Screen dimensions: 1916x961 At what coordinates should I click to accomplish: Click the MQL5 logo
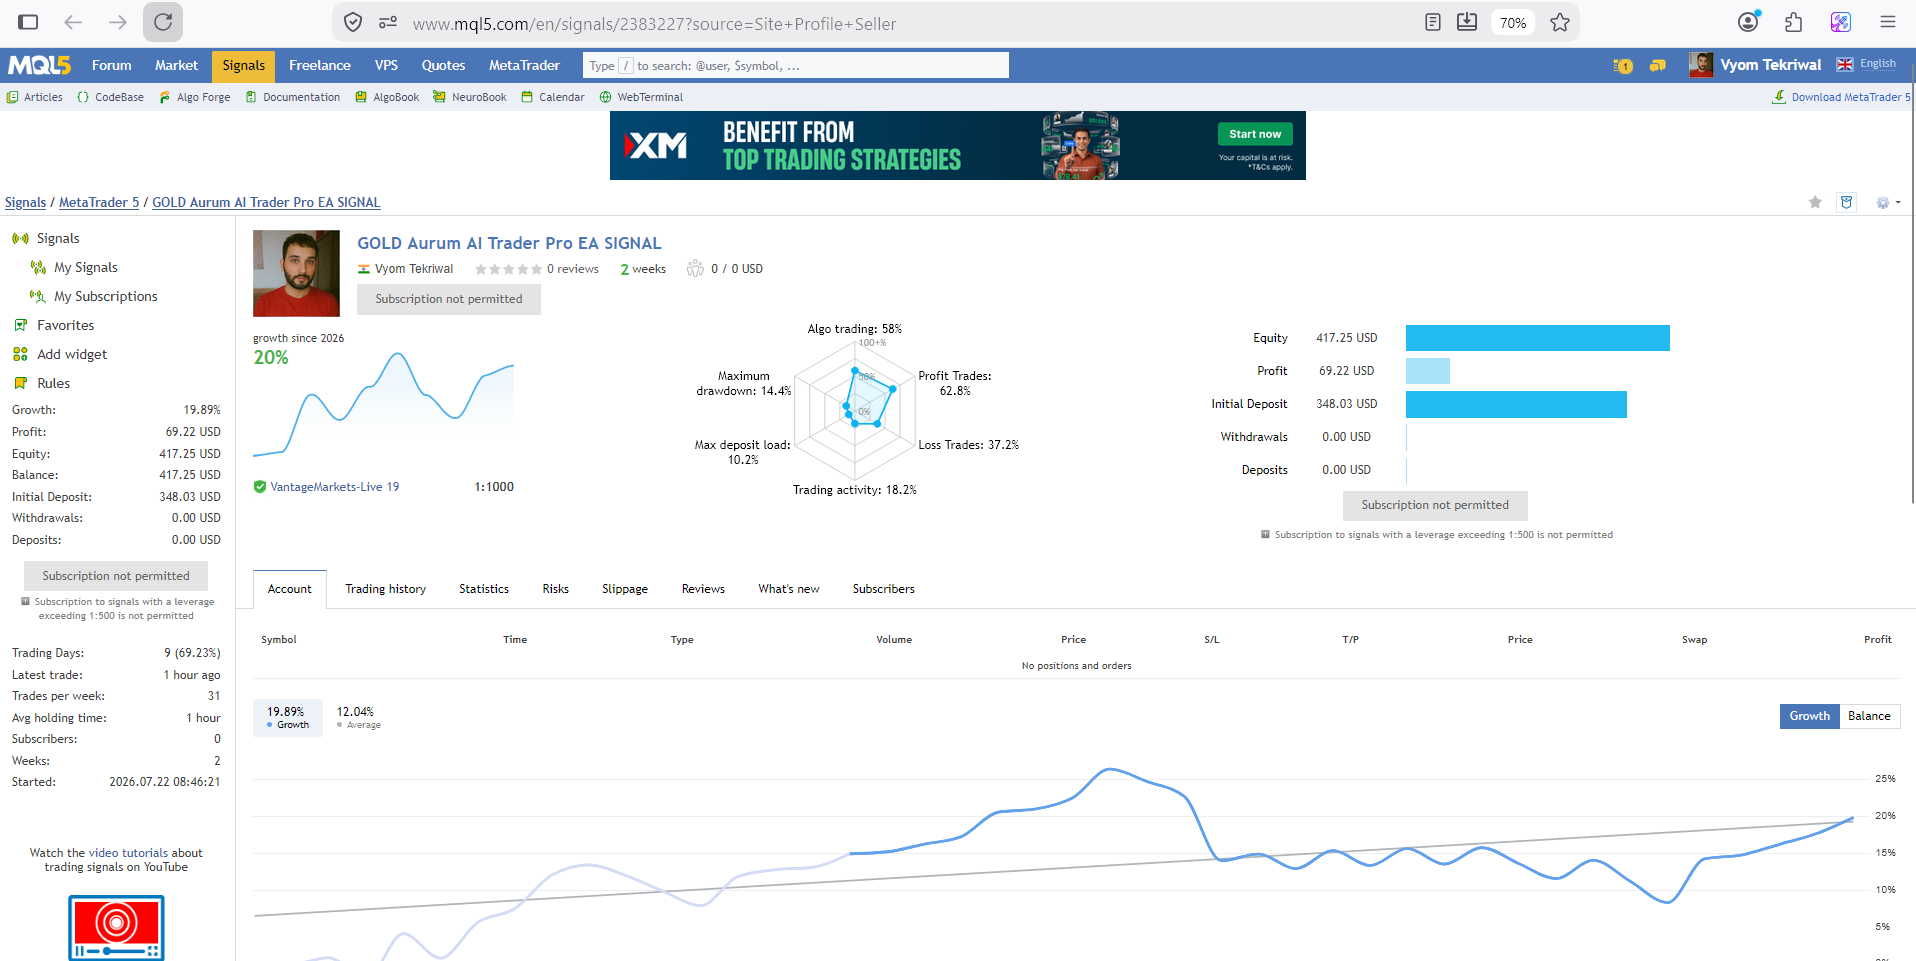[x=40, y=65]
